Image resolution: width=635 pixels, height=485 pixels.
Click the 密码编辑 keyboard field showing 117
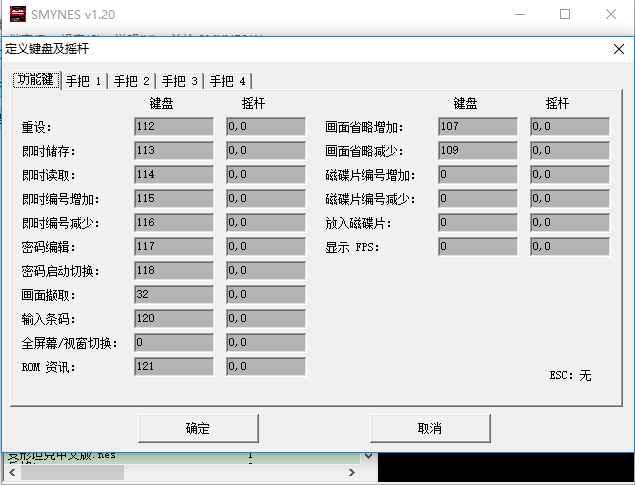[174, 246]
